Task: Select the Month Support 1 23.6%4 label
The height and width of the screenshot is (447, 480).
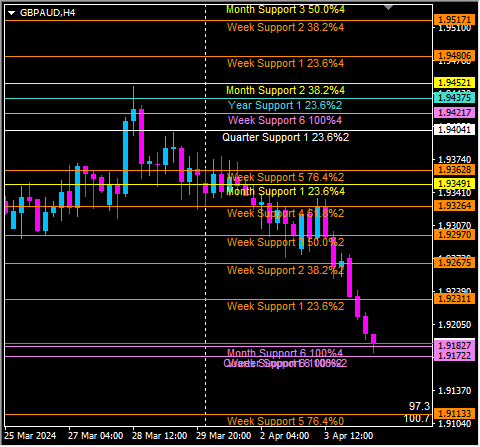Action: point(285,191)
